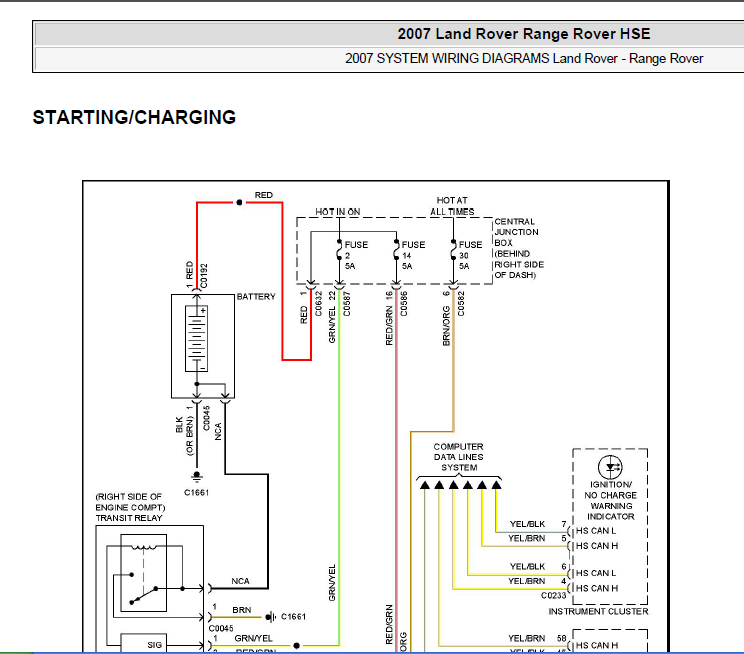This screenshot has height=654, width=744.
Task: Click connector label C0632
Action: coord(318,303)
